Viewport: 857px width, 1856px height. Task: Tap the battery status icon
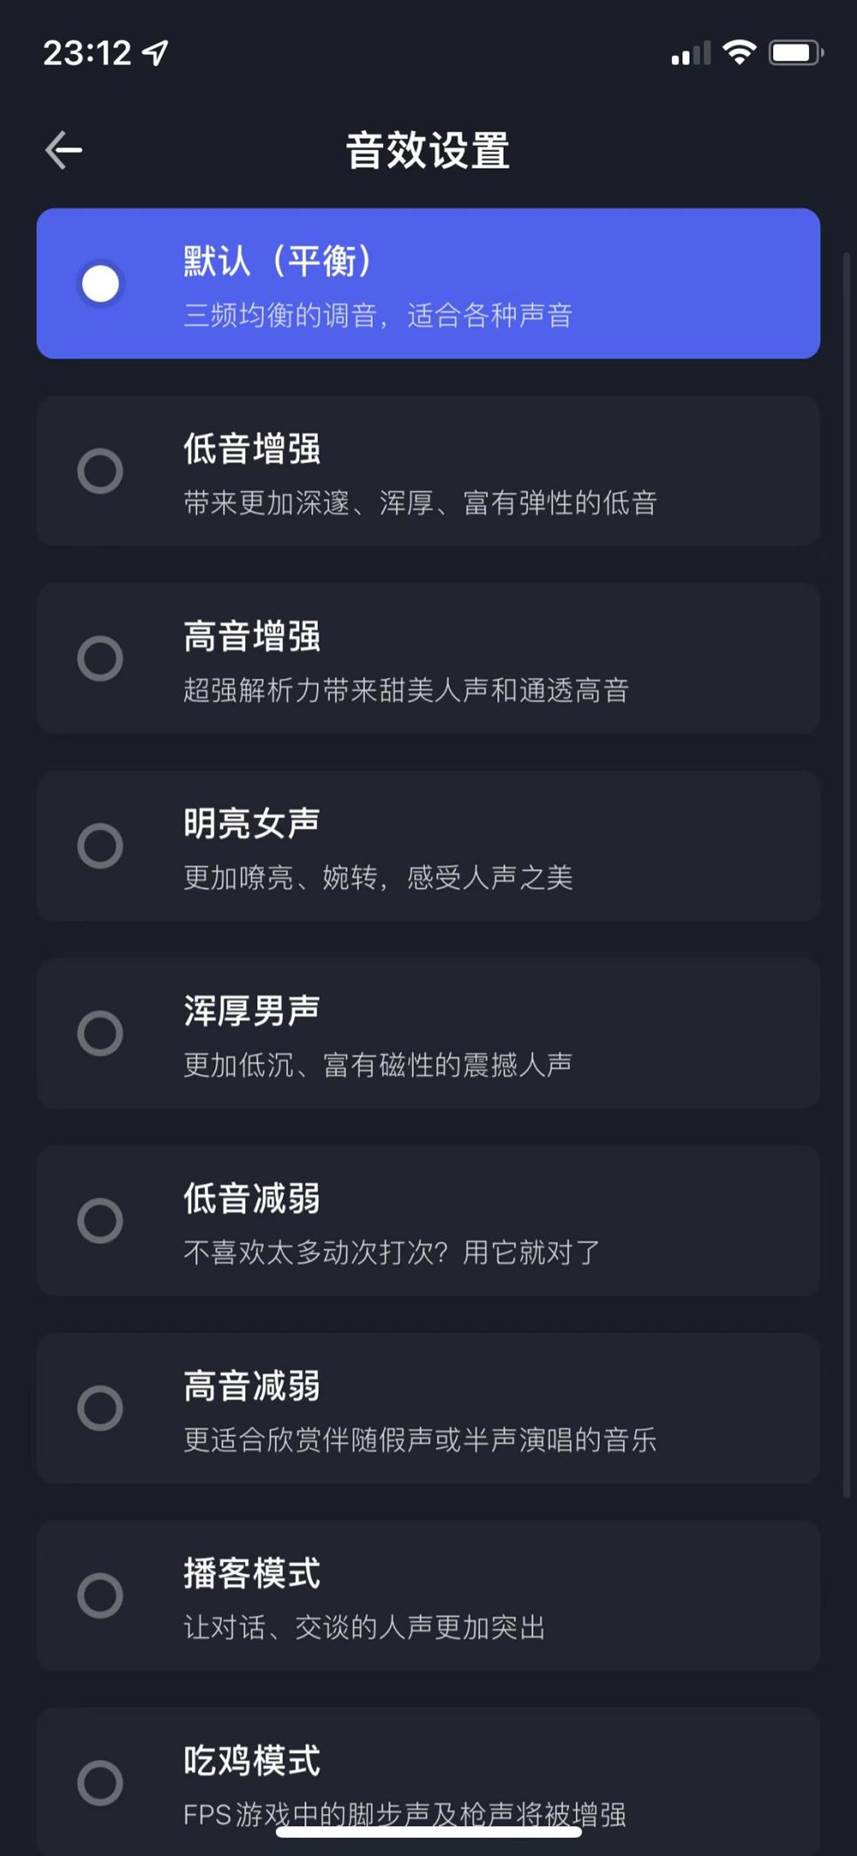click(796, 52)
